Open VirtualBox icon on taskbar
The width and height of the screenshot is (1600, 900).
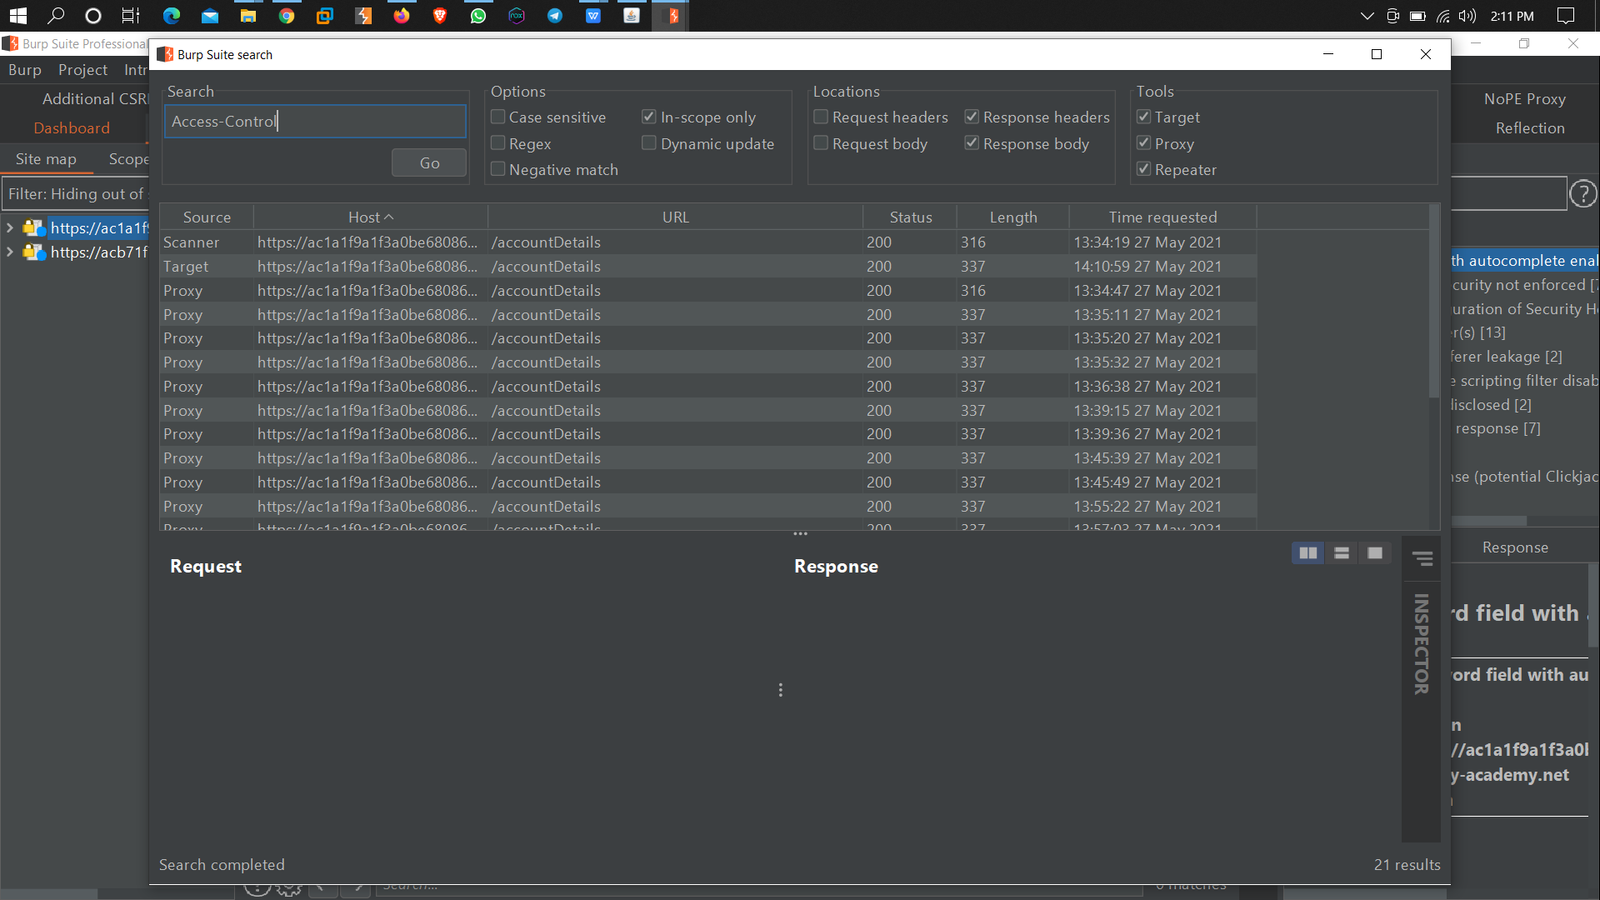coord(325,16)
